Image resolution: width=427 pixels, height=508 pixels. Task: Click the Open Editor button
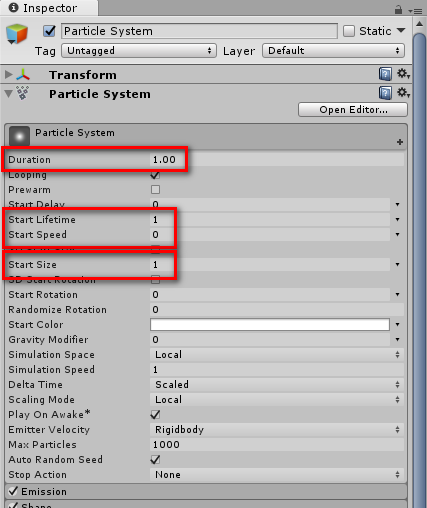pos(353,110)
